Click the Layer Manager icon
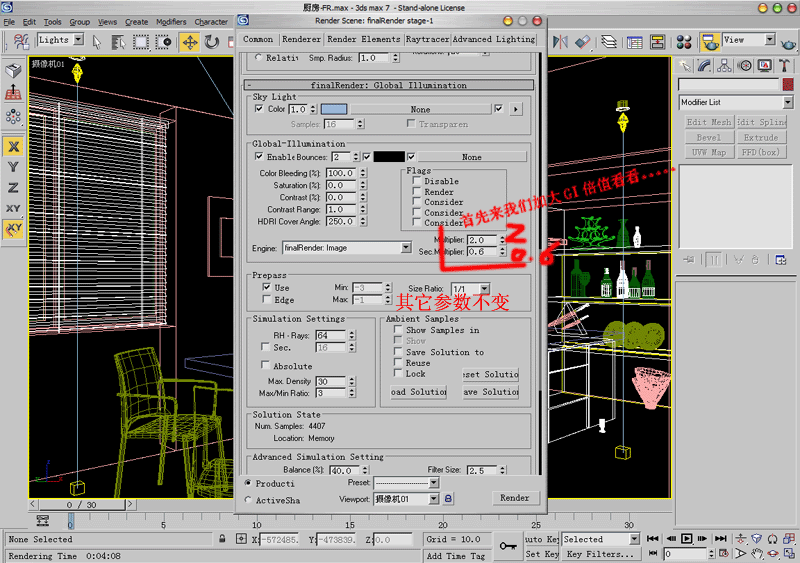 609,41
